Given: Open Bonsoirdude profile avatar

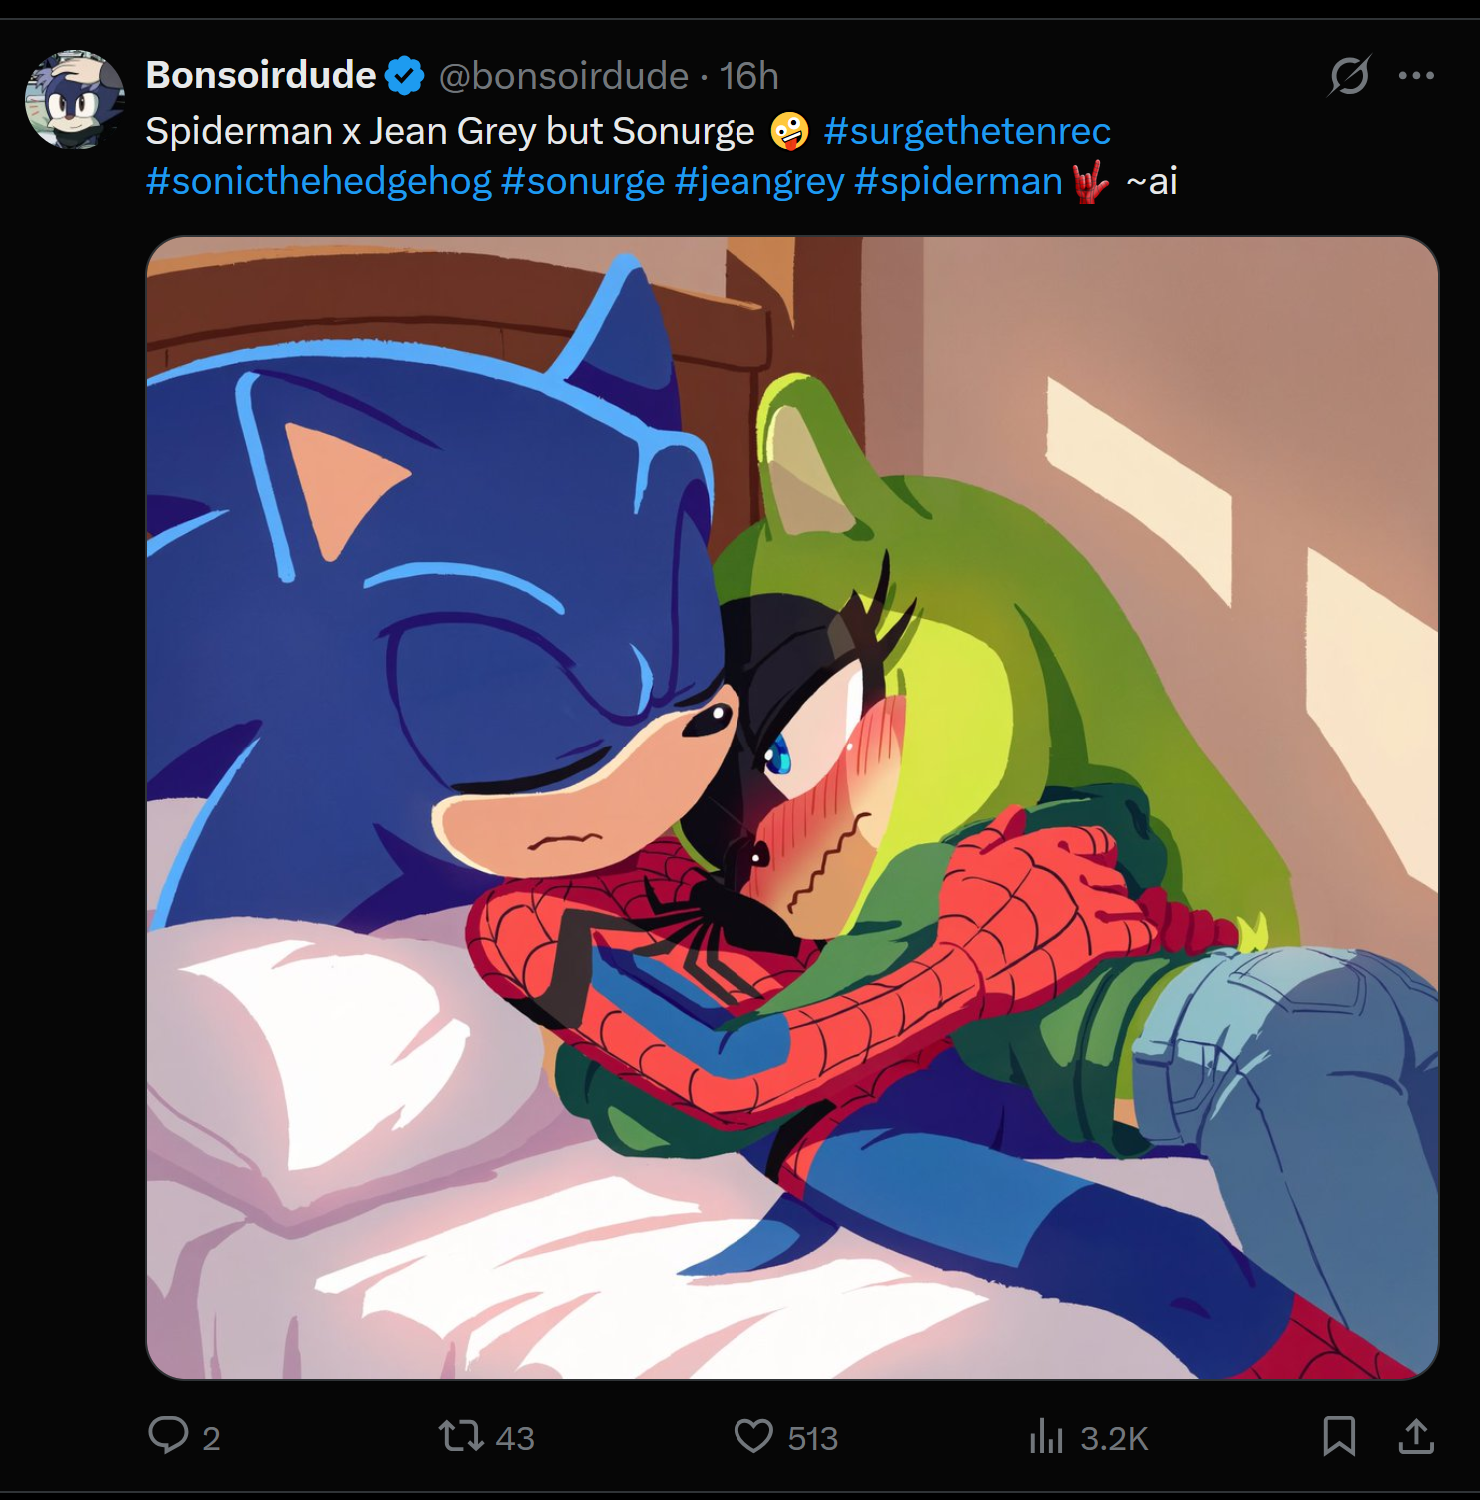Looking at the screenshot, I should [x=75, y=100].
